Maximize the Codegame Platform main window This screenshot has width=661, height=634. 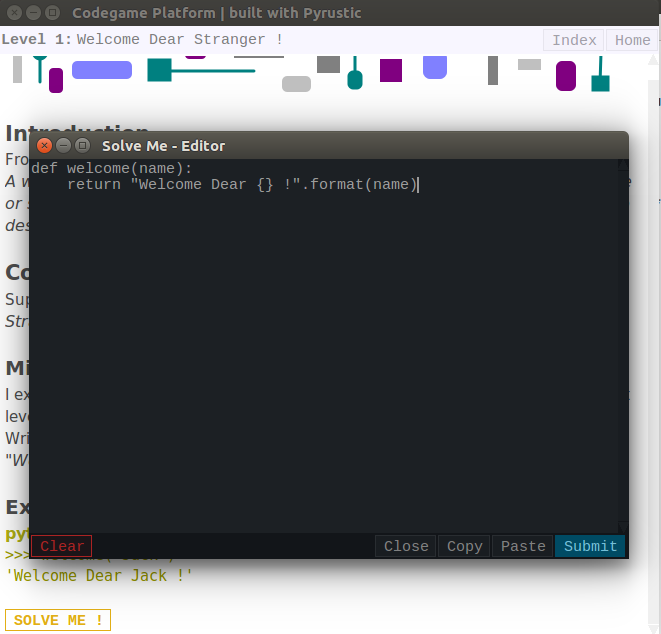coord(53,13)
